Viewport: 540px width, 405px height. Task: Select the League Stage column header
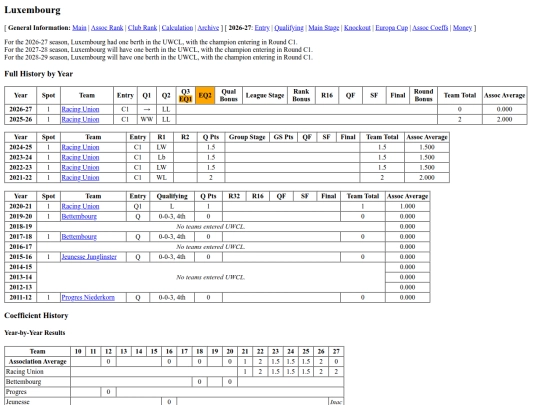click(265, 95)
